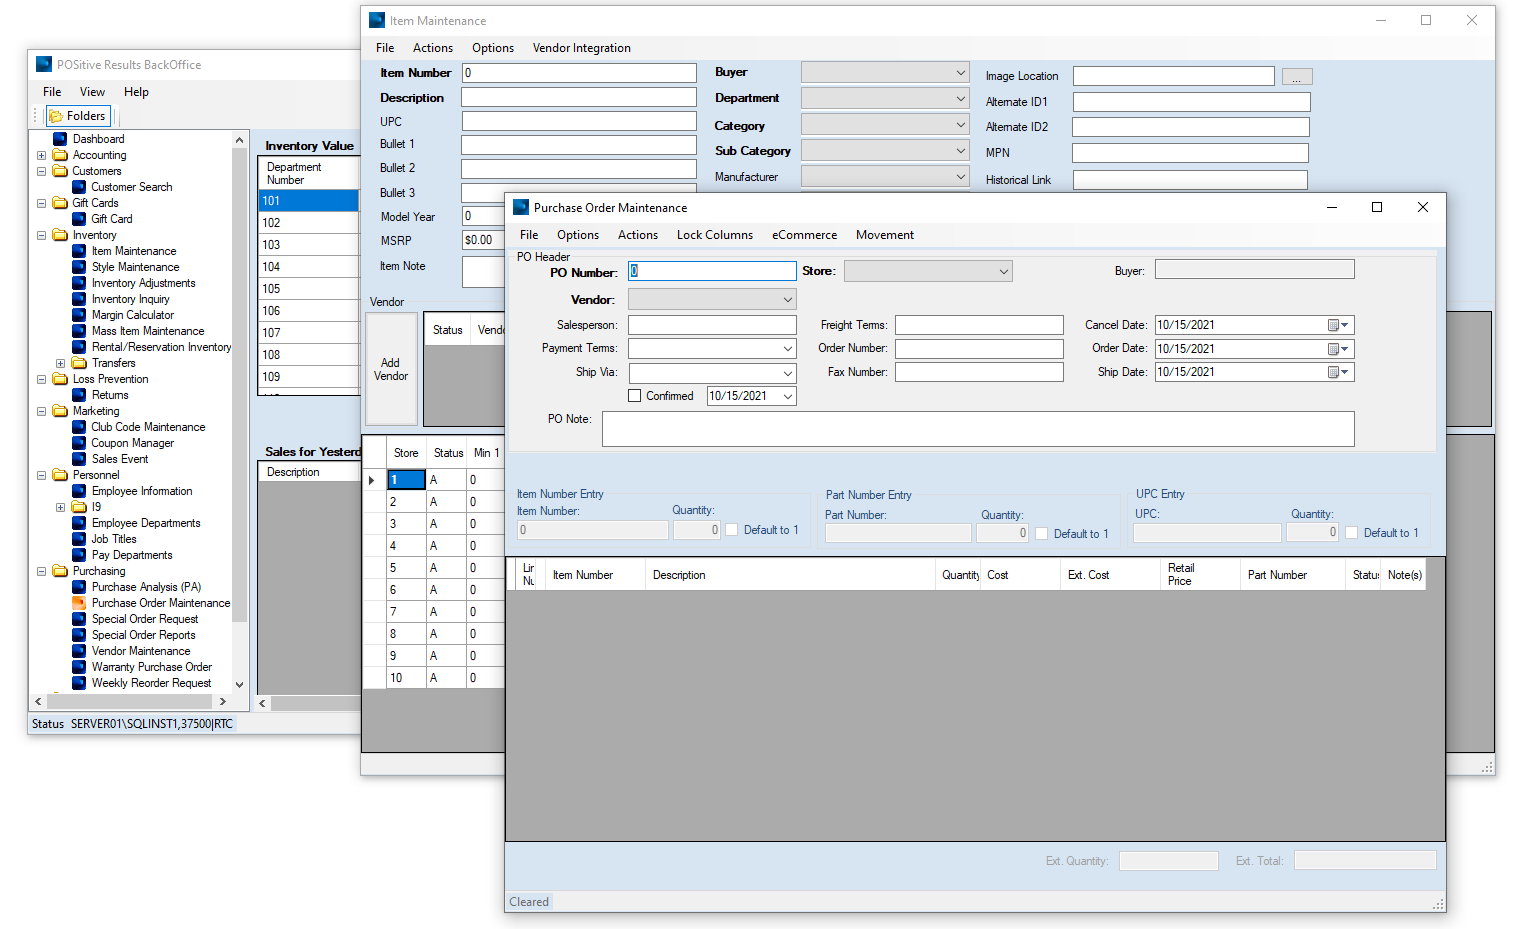Check Default to 1 under Item Number Entry
Screen dimensions: 1525x929
click(732, 530)
